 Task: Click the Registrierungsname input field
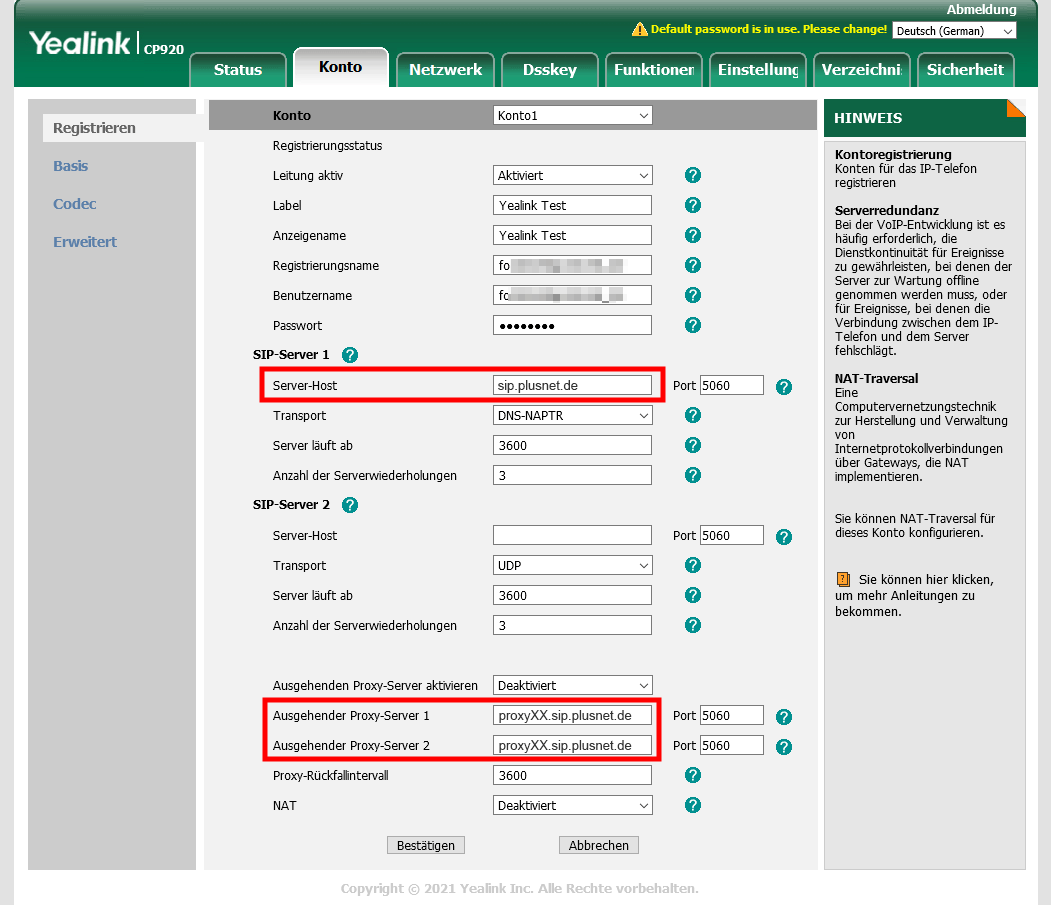pos(572,265)
